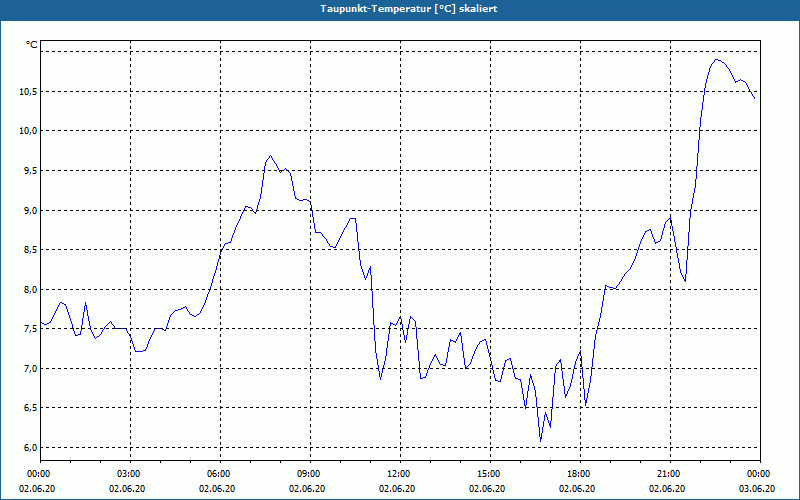Select the 7,0 y-axis label
Image resolution: width=800 pixels, height=500 pixels.
click(31, 368)
